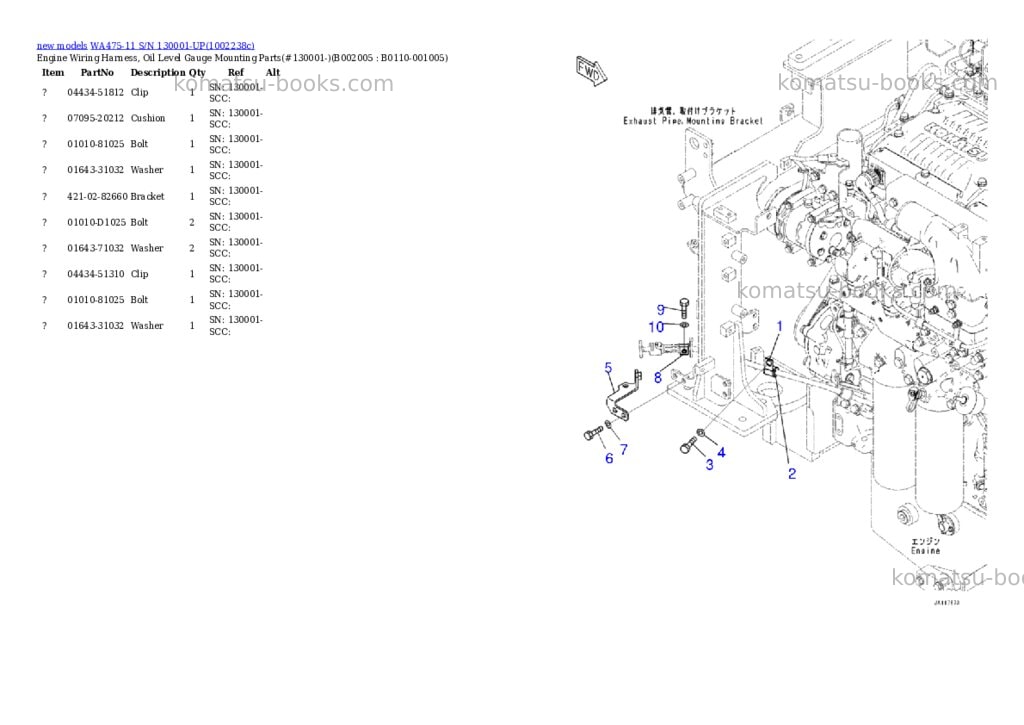
Task: Select part number 04434-51812
Action: 95,92
